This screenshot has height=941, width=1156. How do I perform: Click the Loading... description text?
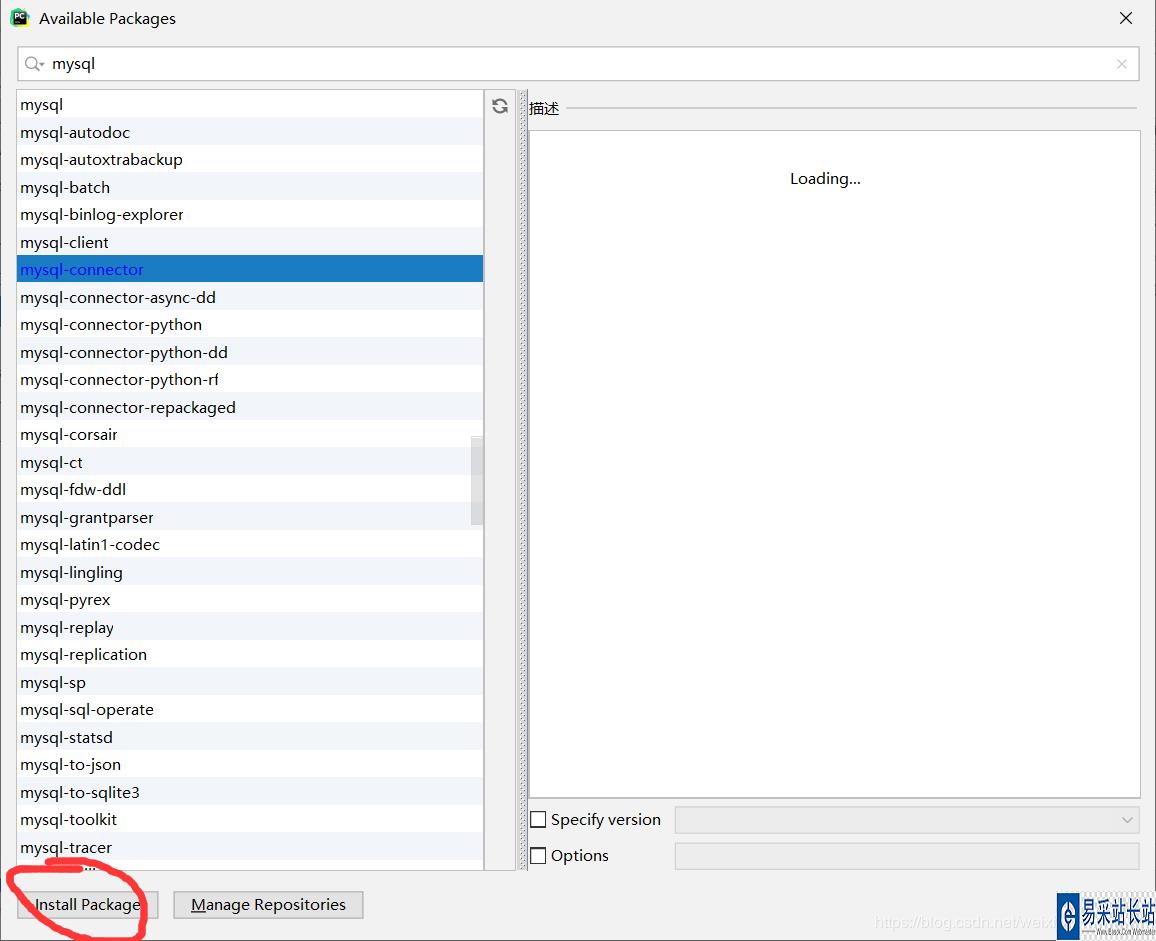[x=825, y=178]
